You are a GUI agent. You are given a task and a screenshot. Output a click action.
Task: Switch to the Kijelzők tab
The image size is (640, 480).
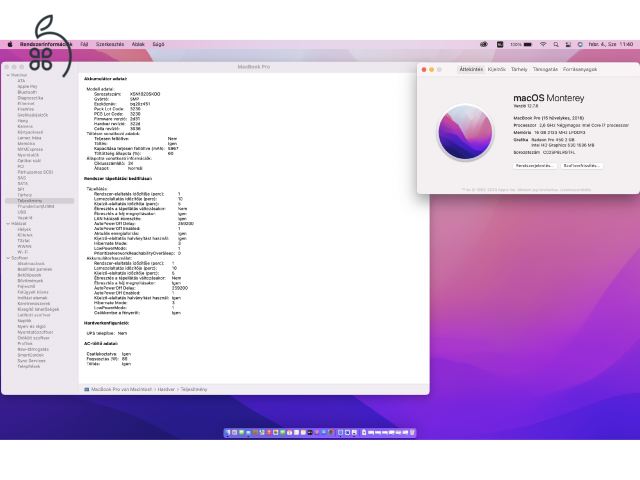click(x=497, y=69)
